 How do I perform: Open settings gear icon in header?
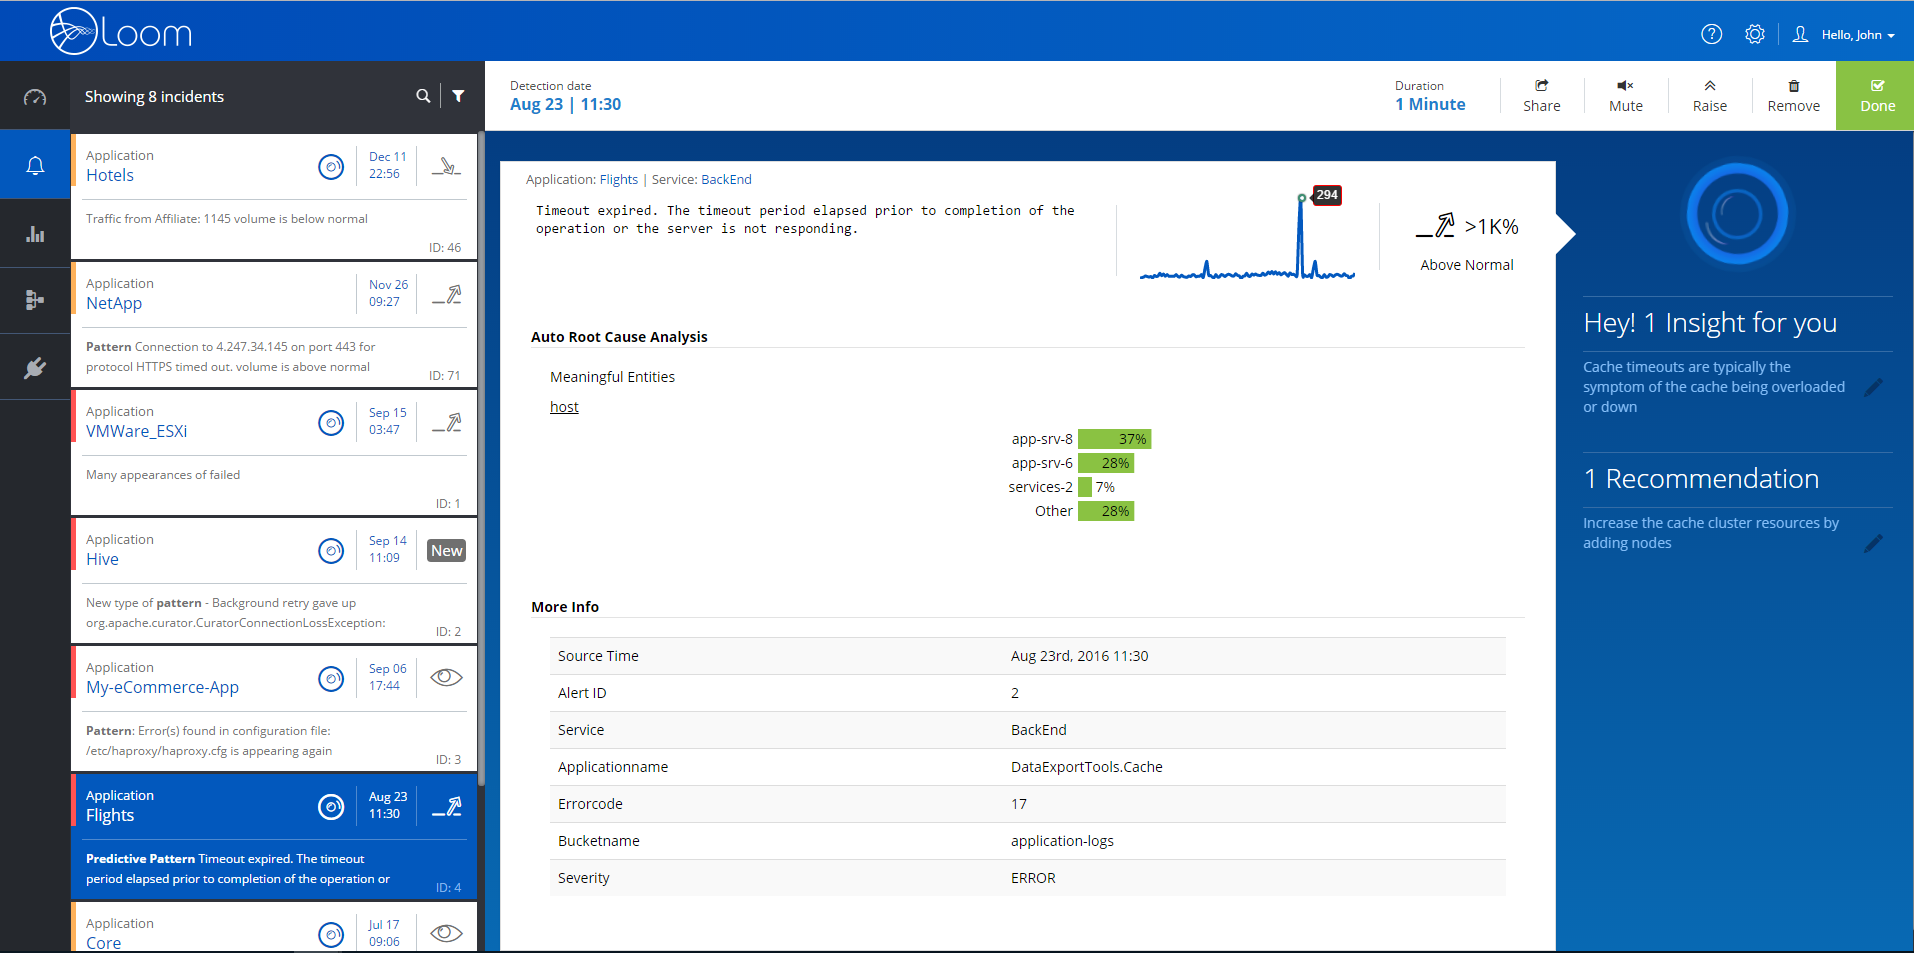(1755, 34)
